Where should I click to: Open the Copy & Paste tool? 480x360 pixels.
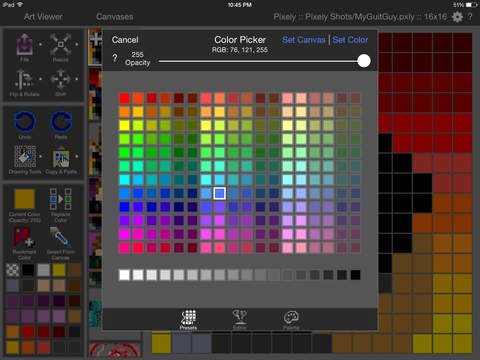61,158
